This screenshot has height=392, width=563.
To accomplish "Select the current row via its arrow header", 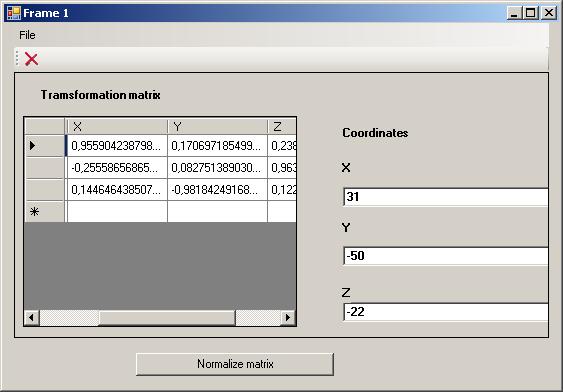I will (x=45, y=146).
